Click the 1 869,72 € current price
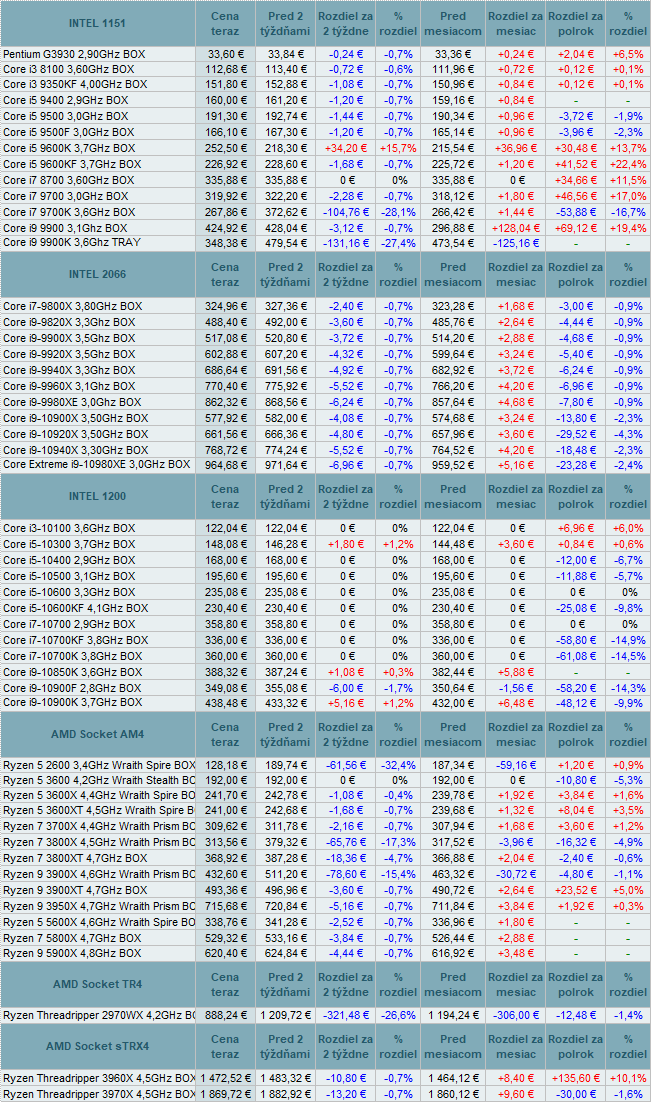651x1102 pixels. (x=226, y=1094)
